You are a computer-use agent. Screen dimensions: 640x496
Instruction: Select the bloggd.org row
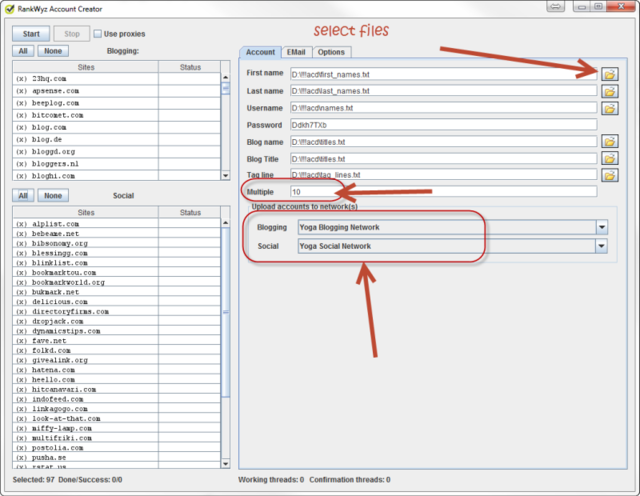click(x=116, y=151)
